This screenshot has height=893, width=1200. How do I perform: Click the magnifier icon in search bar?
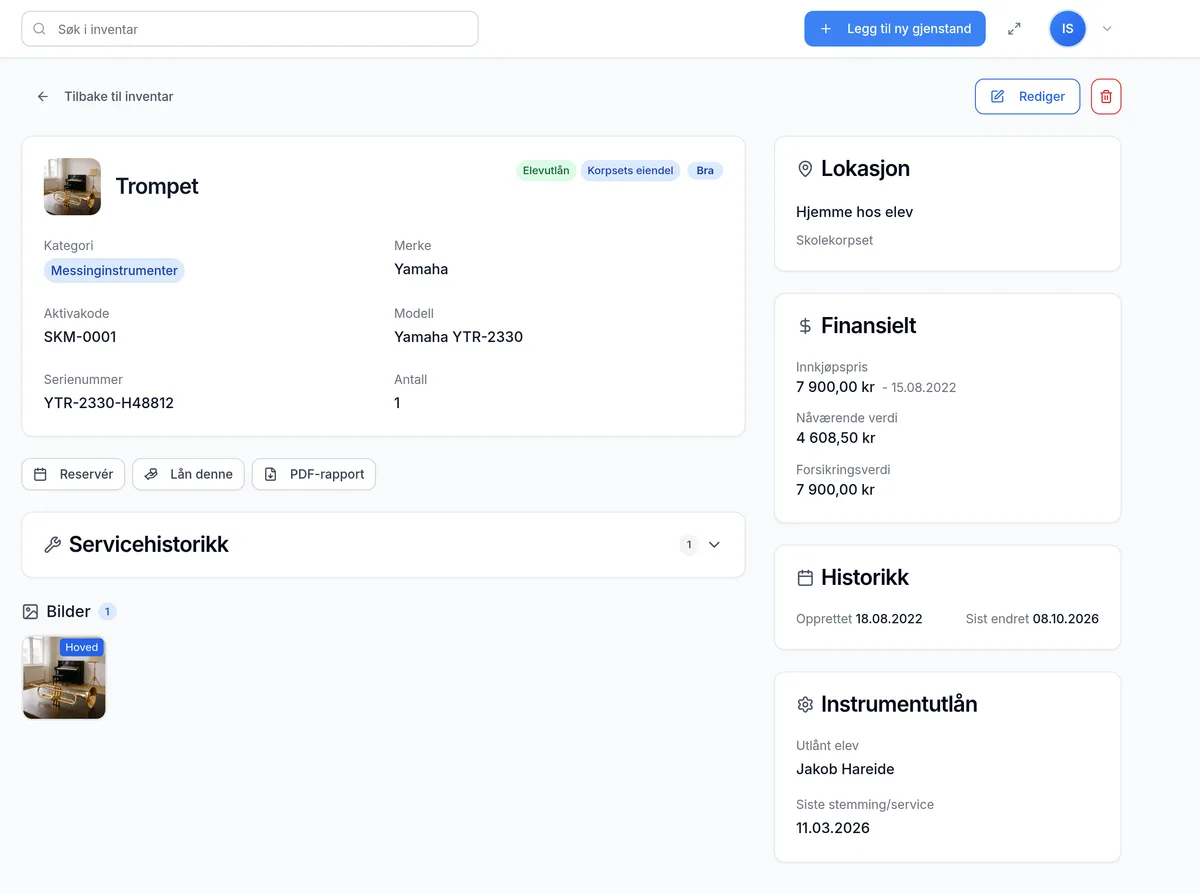coord(40,29)
